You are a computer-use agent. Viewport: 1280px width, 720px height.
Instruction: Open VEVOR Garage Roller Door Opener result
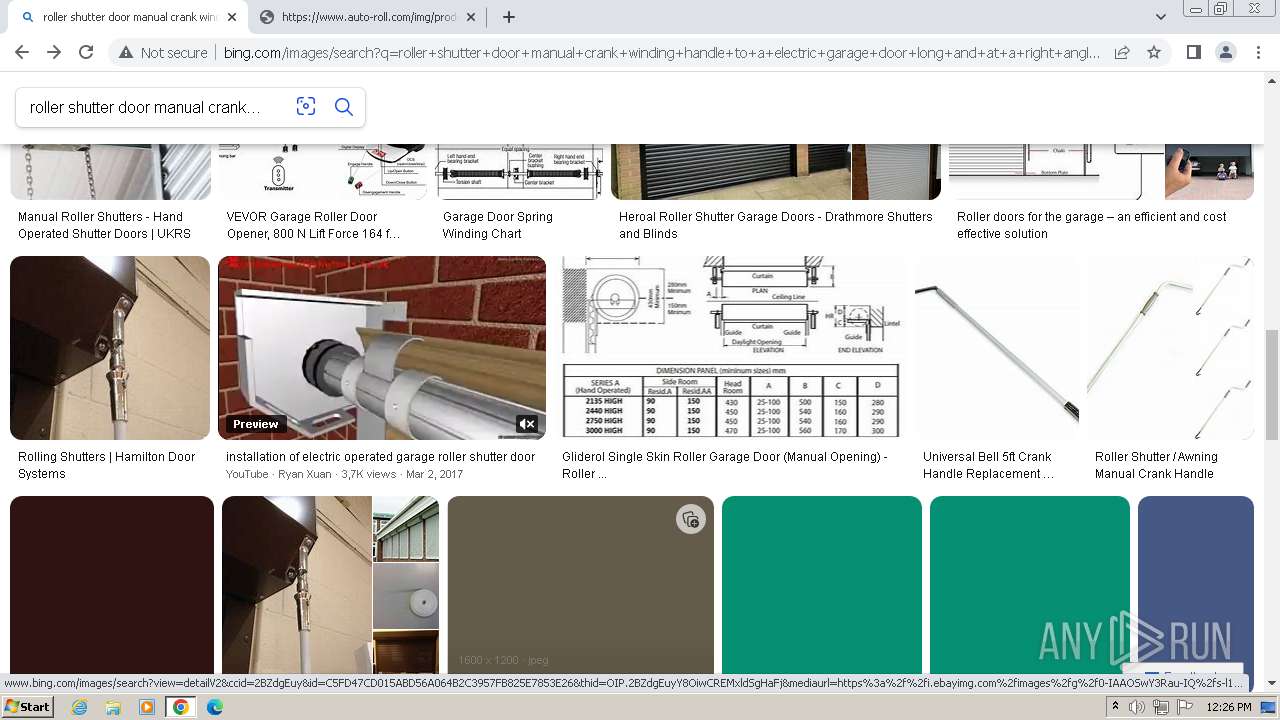pos(313,225)
